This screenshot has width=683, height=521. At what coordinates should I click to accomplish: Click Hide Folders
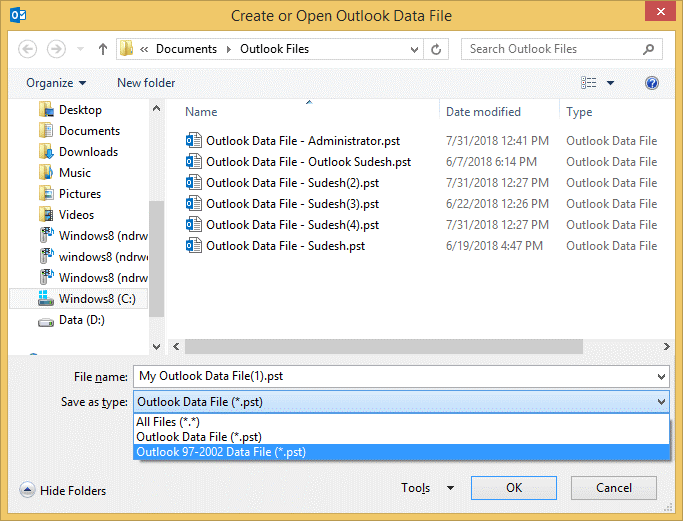click(63, 491)
